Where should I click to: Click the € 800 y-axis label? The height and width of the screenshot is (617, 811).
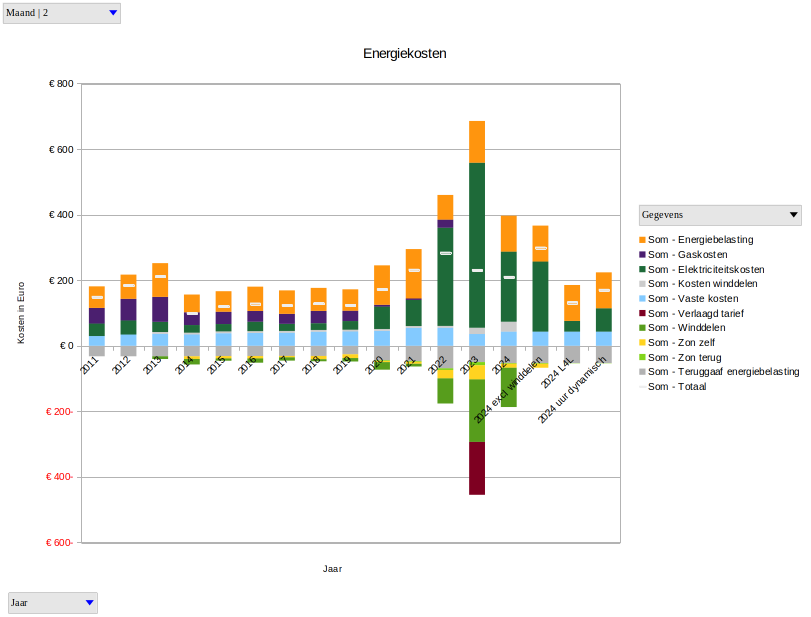click(x=61, y=84)
